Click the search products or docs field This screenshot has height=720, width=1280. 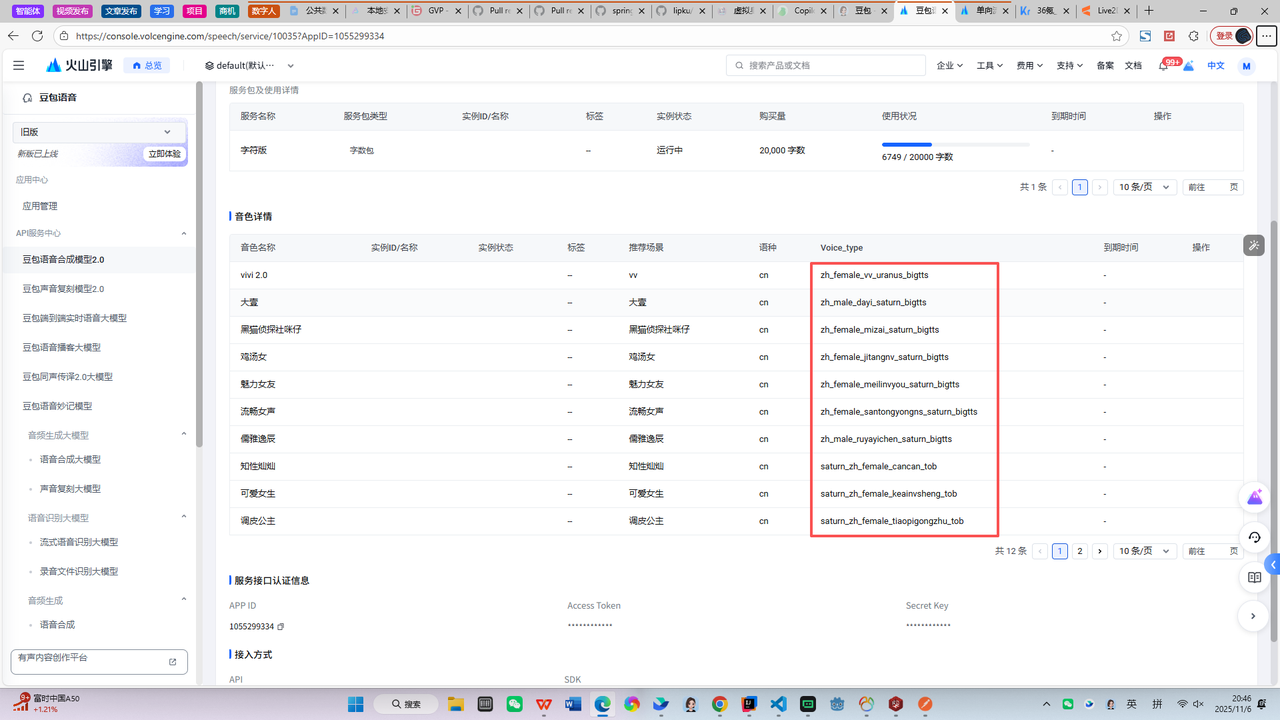pos(826,65)
